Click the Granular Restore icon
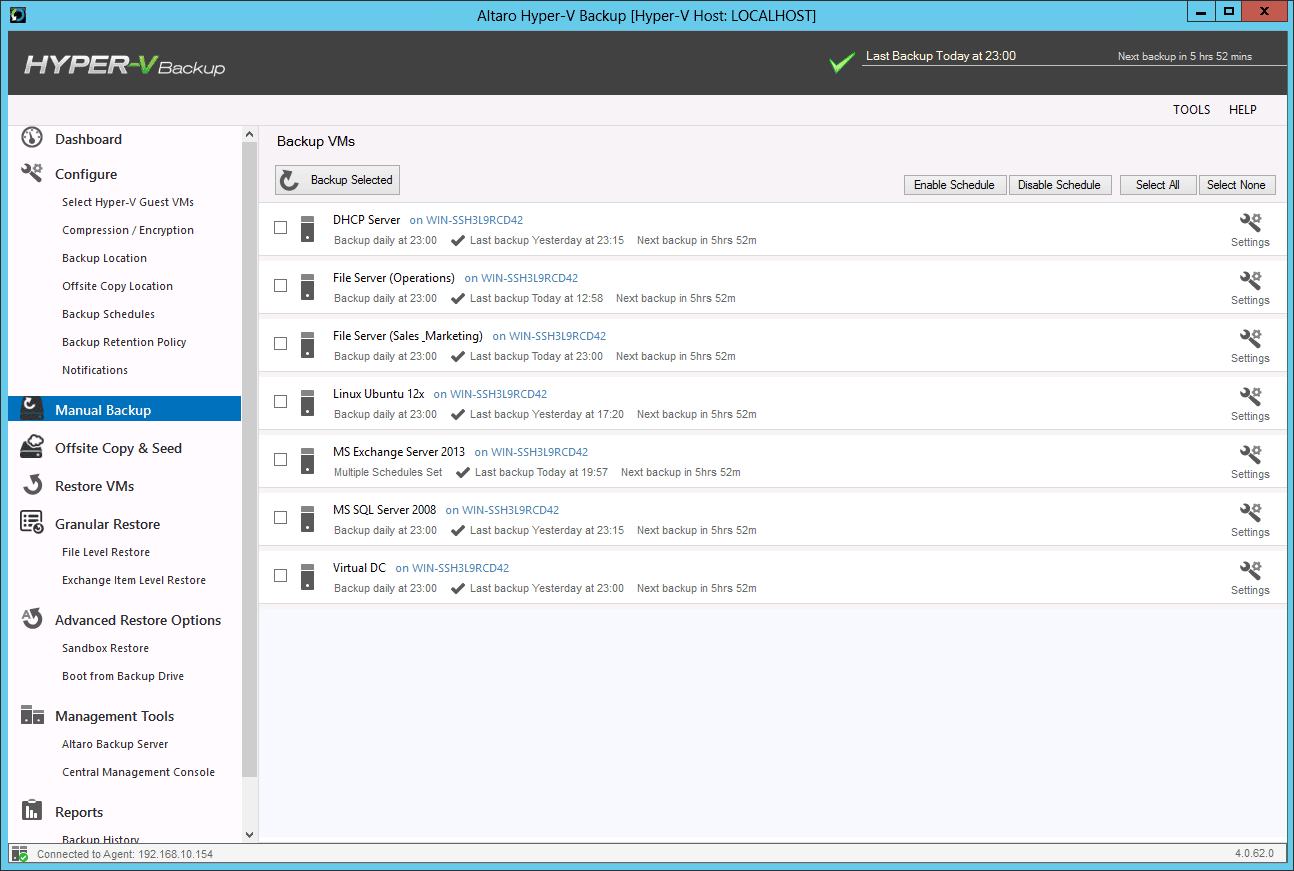Image resolution: width=1294 pixels, height=871 pixels. click(x=32, y=522)
